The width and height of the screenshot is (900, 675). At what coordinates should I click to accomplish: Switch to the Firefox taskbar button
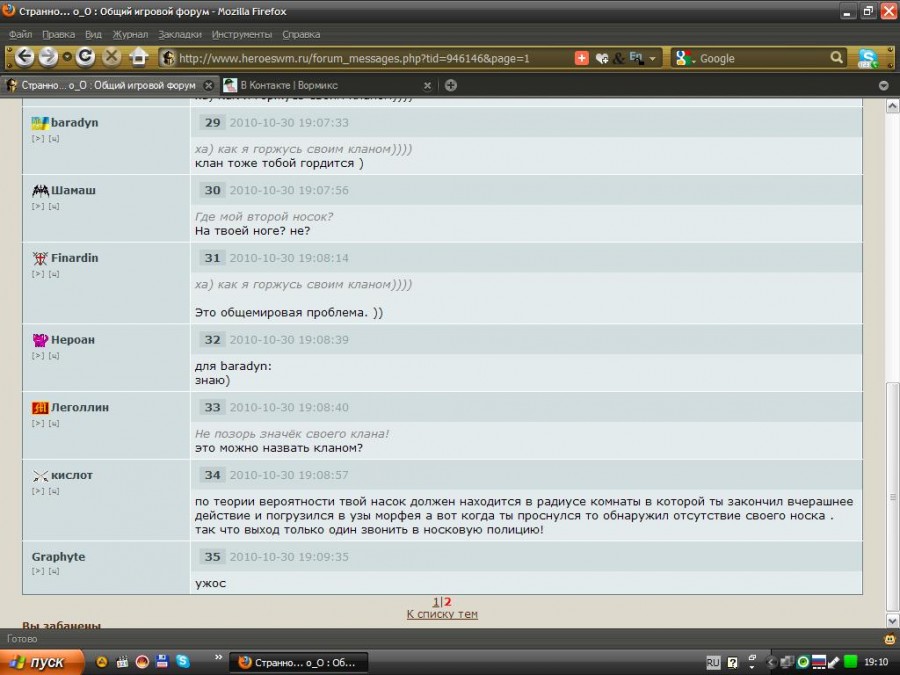[x=298, y=662]
